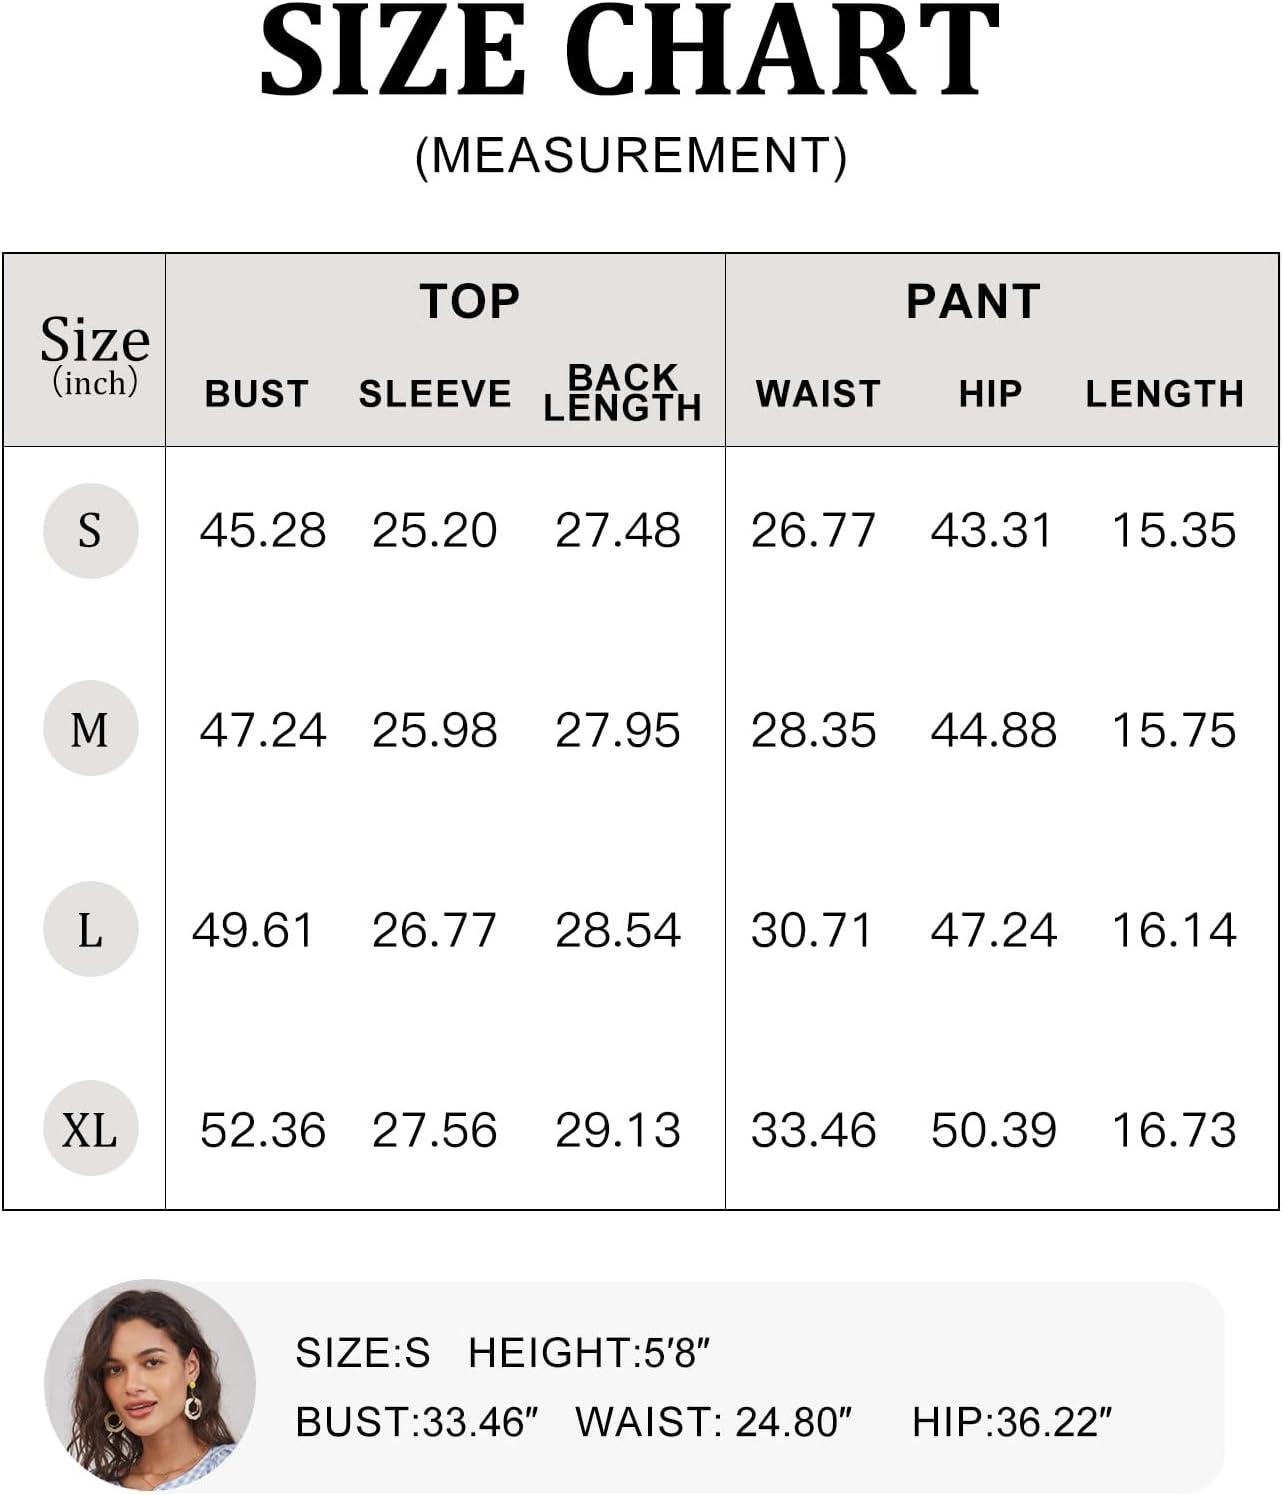Click the 45.28 bust value for S
The width and height of the screenshot is (1283, 1495).
coord(263,530)
